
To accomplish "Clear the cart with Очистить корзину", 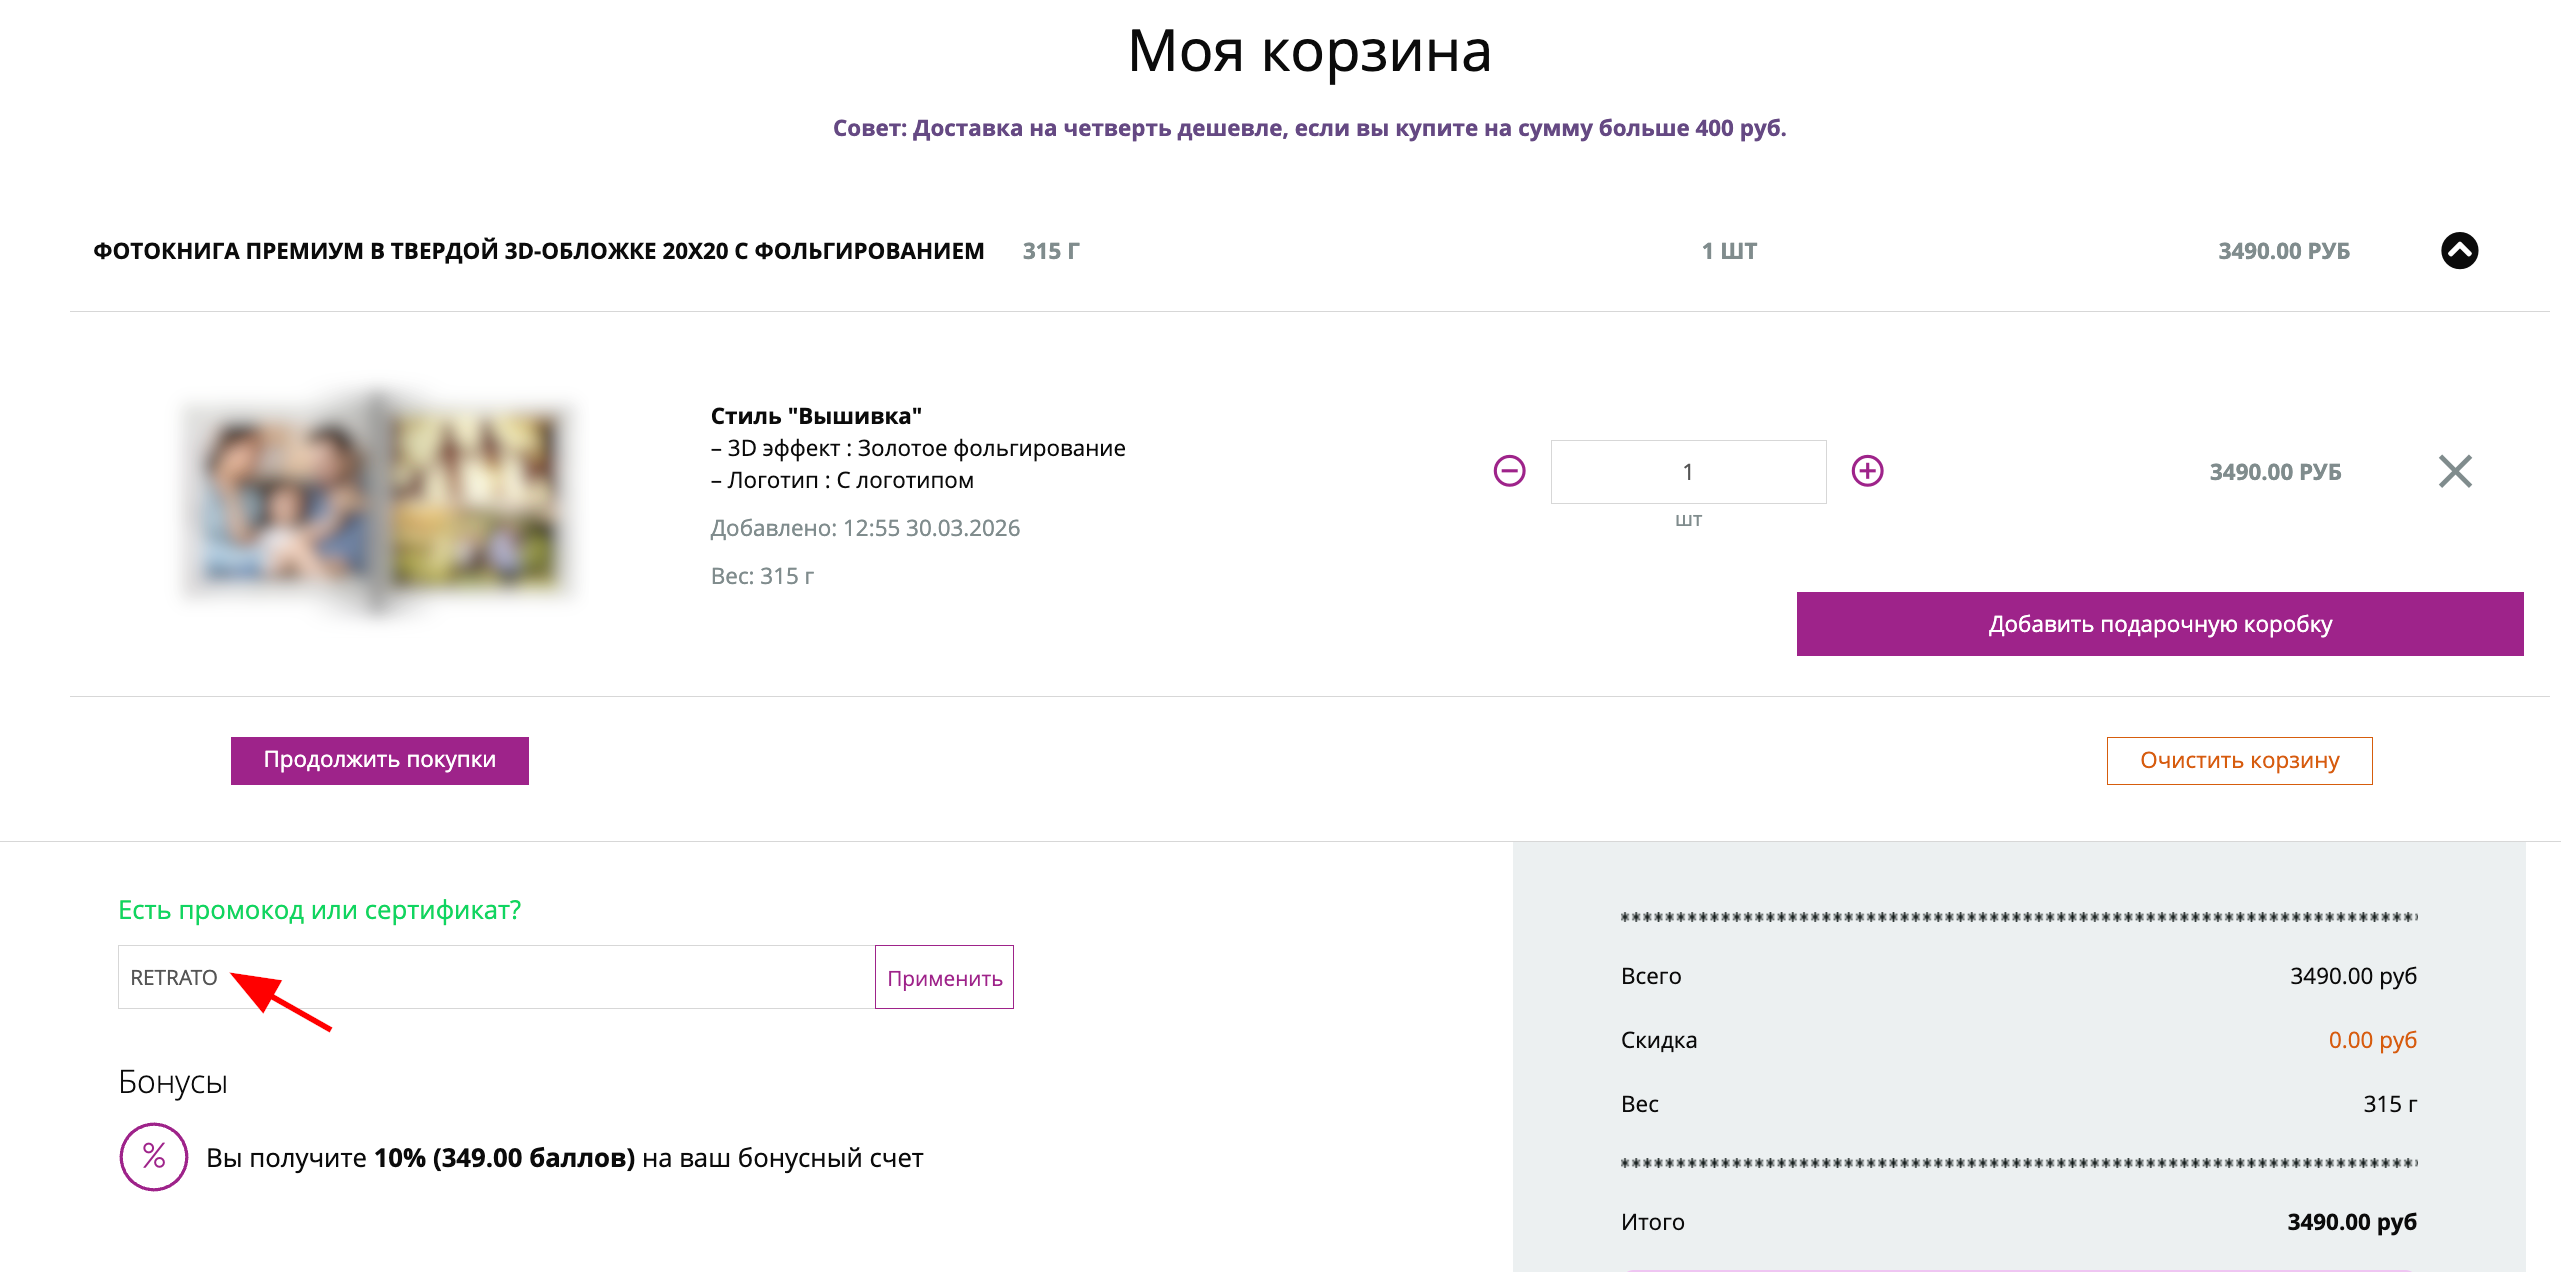I will pos(2239,760).
